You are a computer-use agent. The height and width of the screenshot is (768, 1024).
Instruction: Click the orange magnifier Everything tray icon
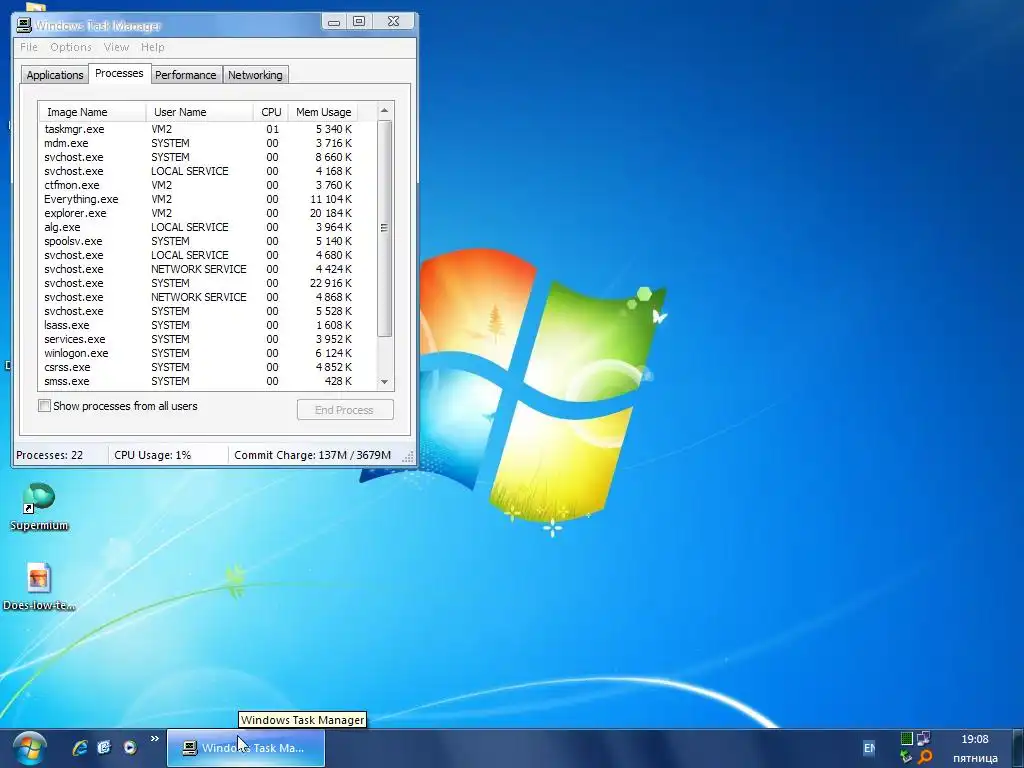coord(924,758)
